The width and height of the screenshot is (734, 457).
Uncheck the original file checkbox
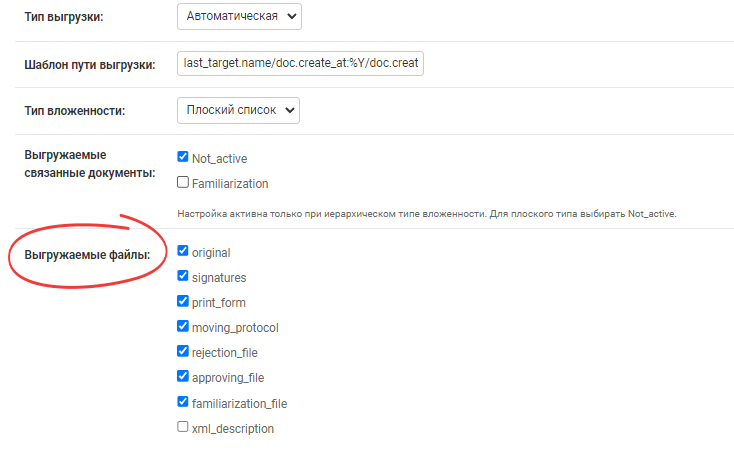183,251
